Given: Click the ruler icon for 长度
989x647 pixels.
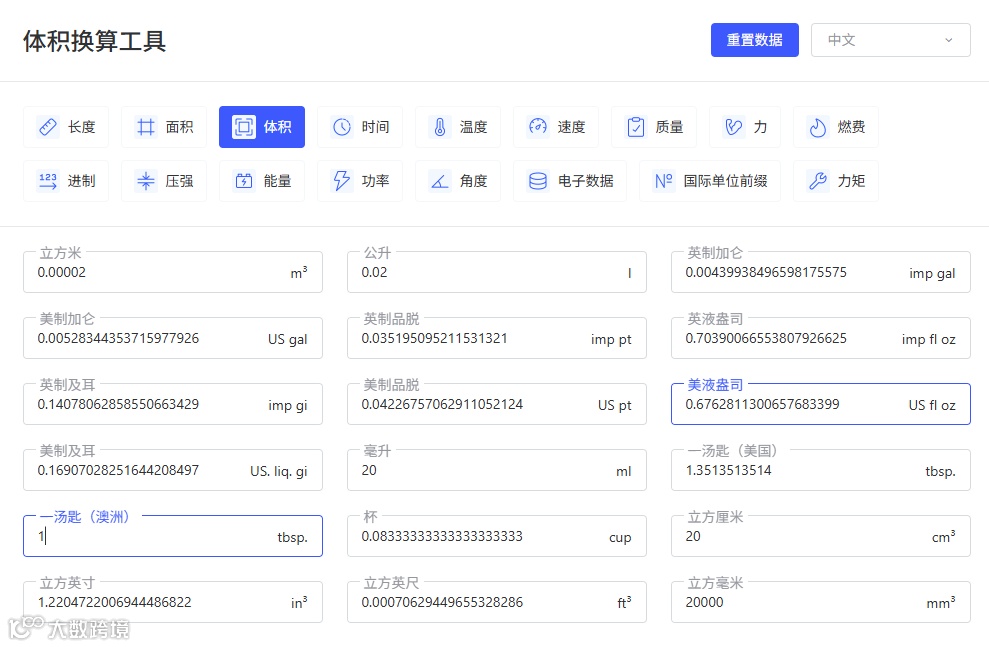Looking at the screenshot, I should 48,127.
